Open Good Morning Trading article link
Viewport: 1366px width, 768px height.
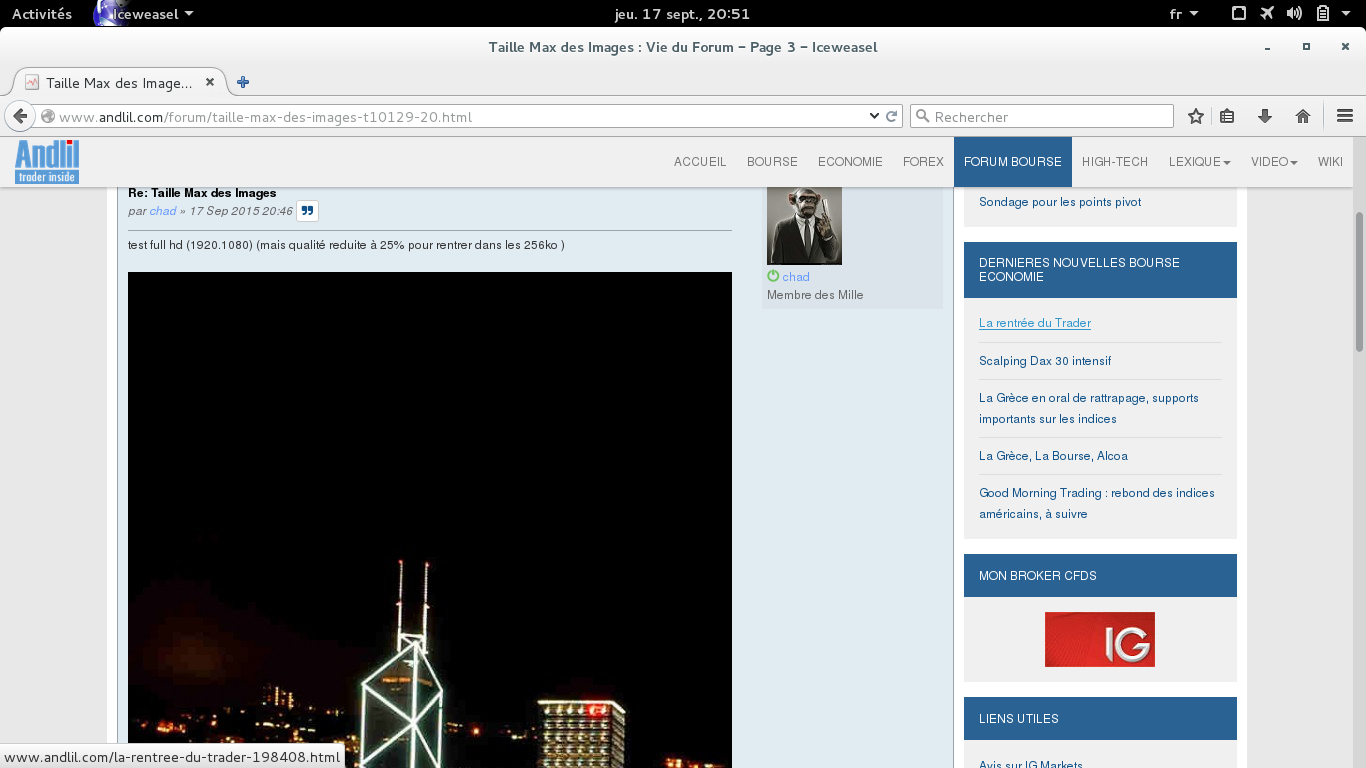1097,503
